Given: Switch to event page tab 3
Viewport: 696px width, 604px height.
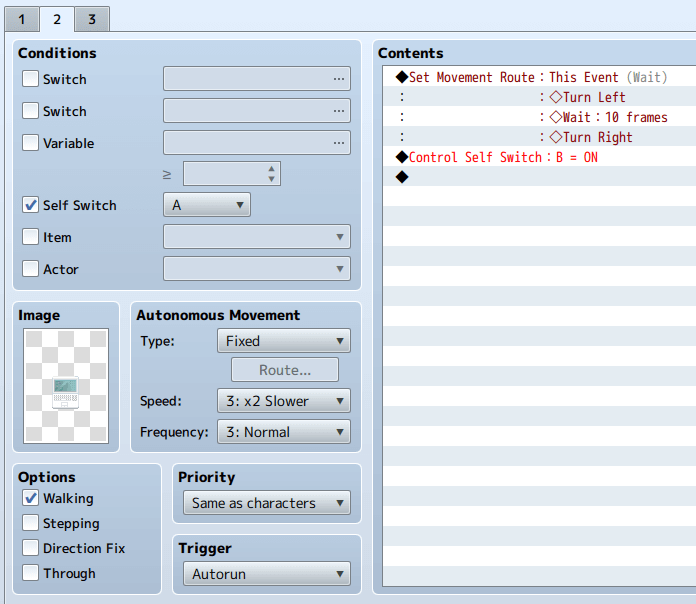Looking at the screenshot, I should 91,19.
